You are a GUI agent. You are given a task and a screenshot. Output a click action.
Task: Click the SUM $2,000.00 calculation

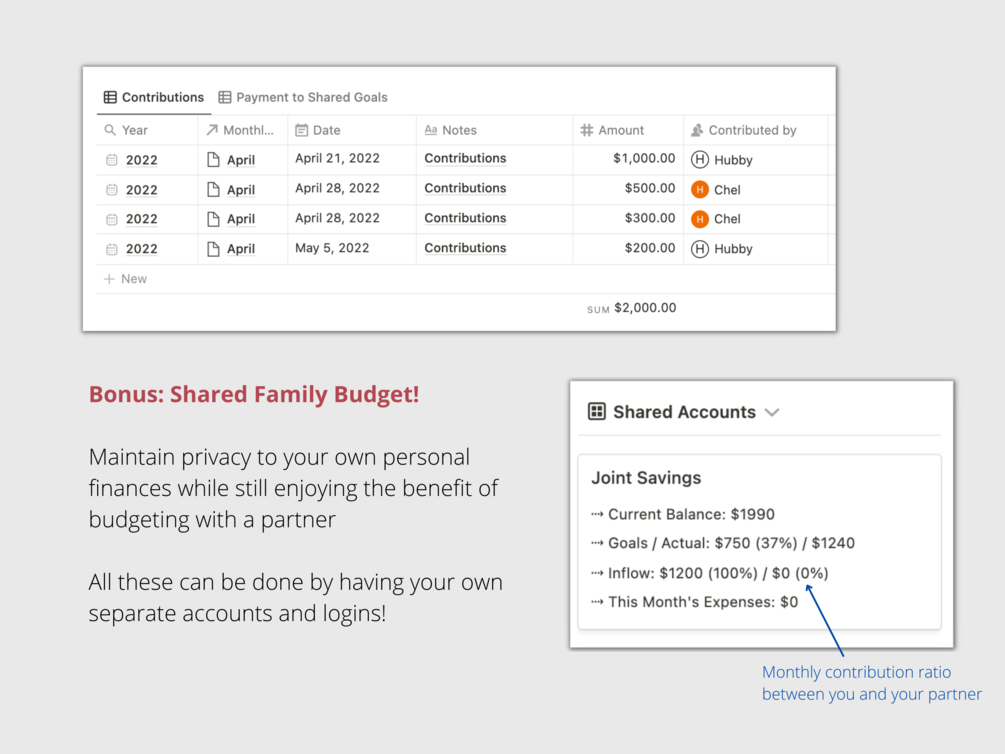click(x=632, y=308)
